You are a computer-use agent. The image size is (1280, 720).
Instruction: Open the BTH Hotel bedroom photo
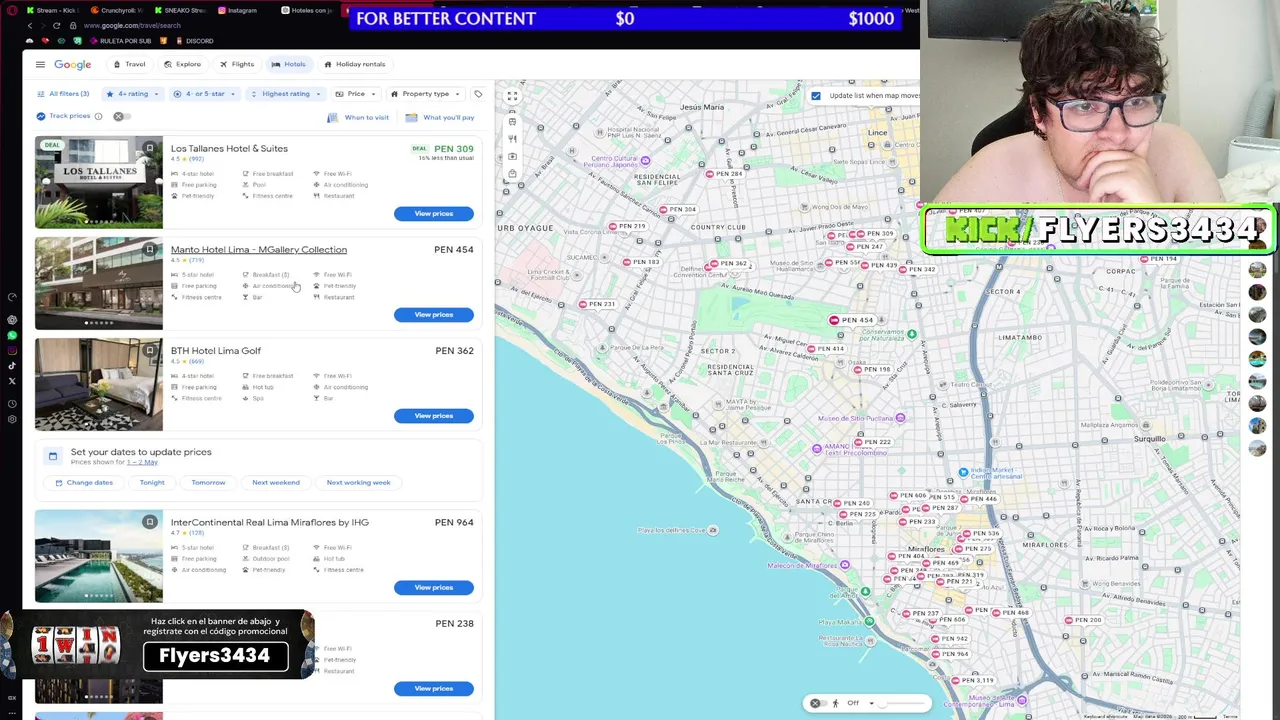tap(98, 384)
